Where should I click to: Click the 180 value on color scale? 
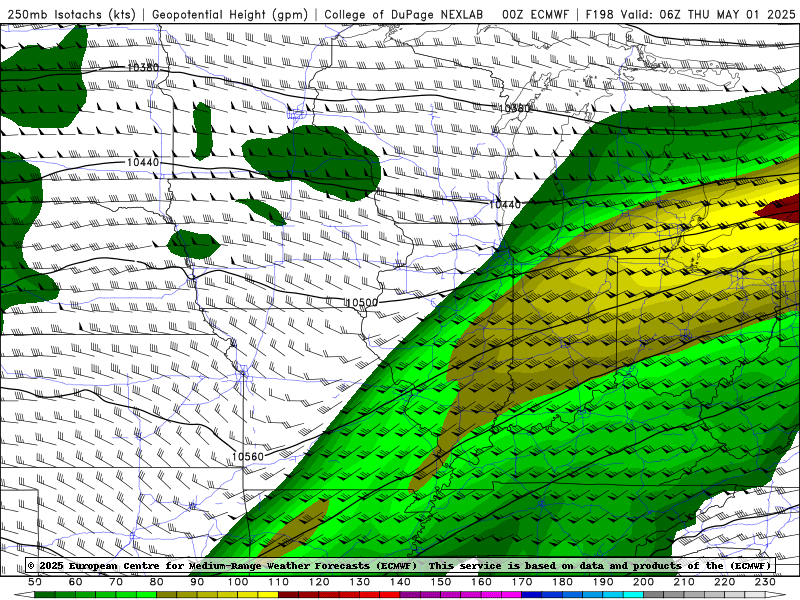[x=562, y=582]
